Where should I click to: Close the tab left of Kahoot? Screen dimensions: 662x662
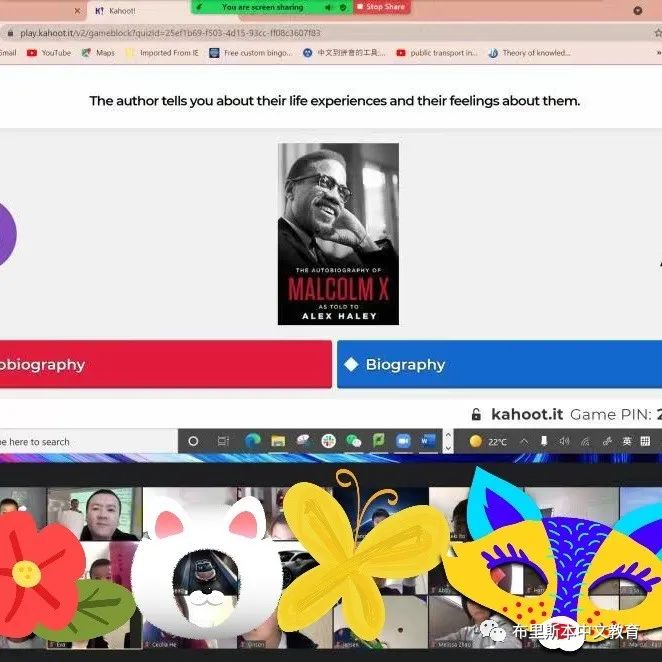[77, 11]
